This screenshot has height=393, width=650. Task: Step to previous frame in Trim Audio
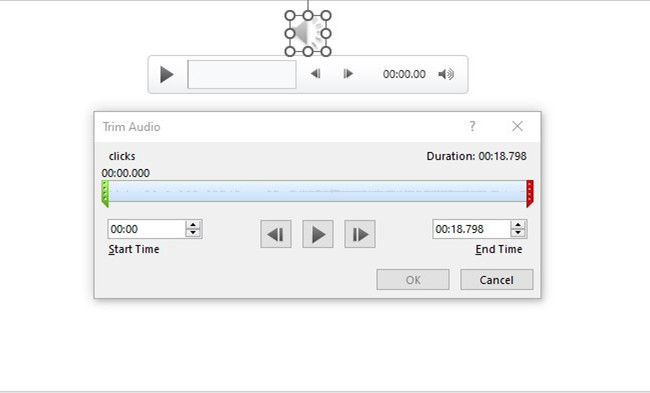[x=276, y=234]
